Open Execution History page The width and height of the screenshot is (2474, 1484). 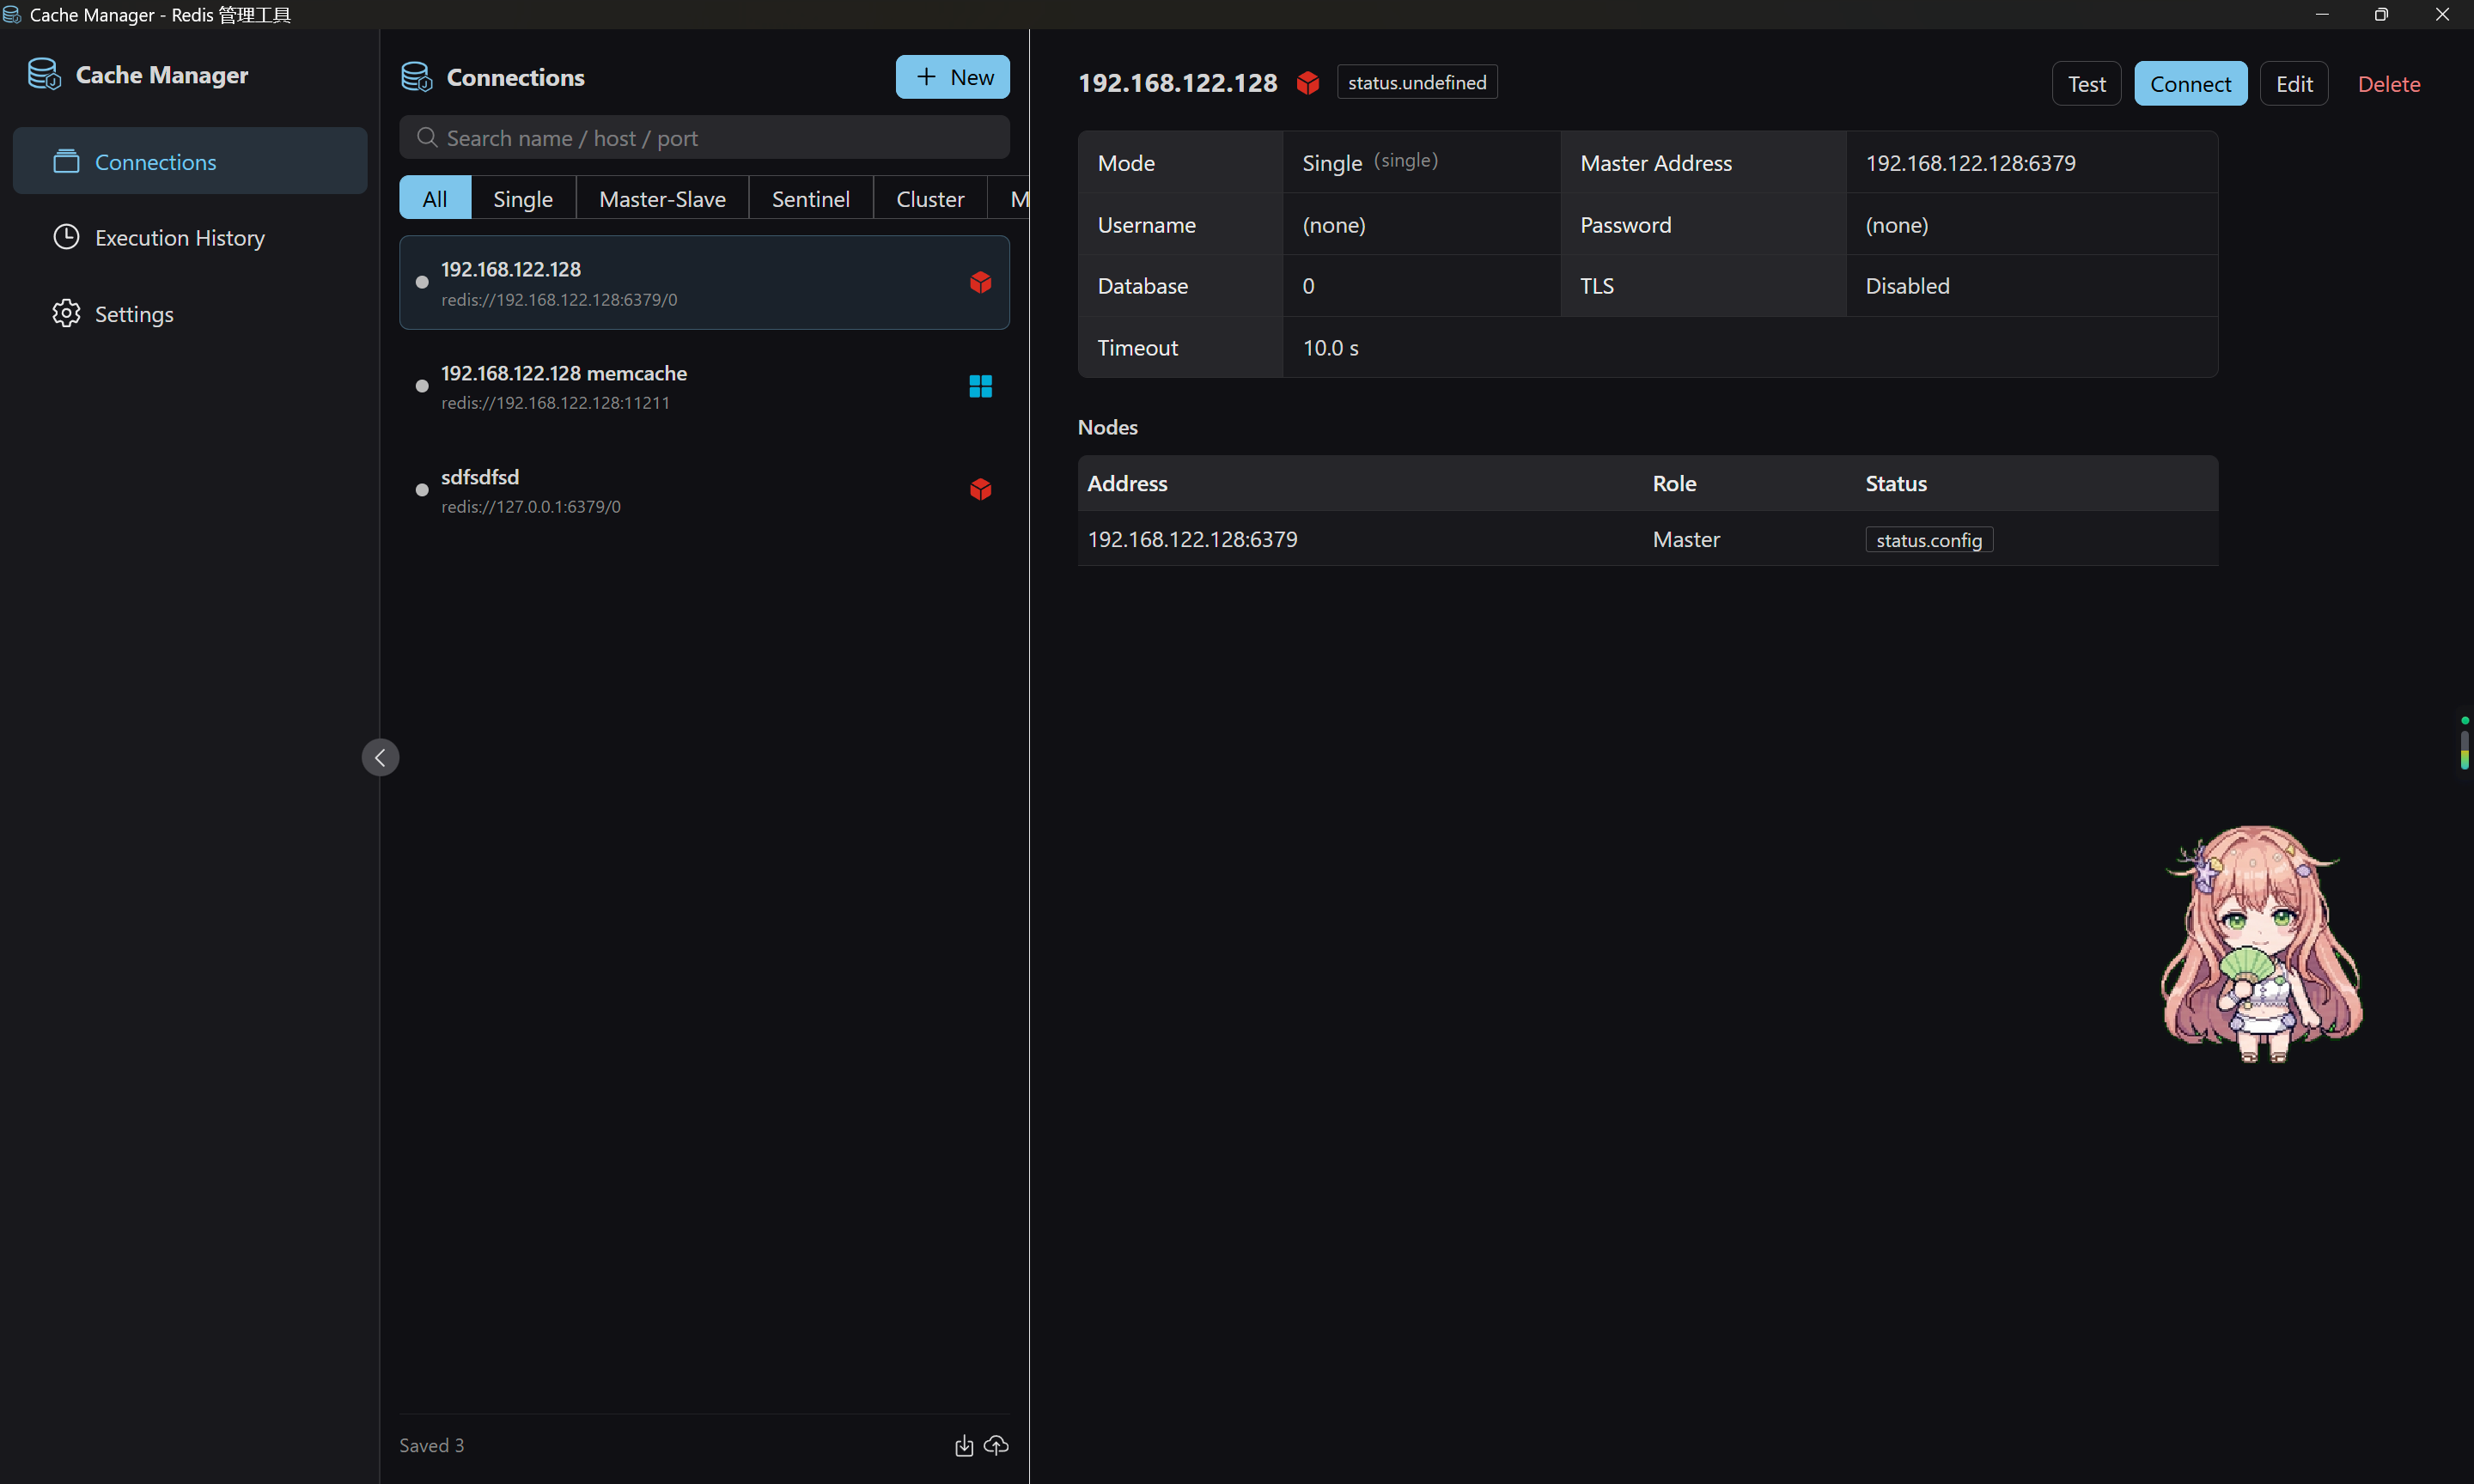tap(190, 237)
